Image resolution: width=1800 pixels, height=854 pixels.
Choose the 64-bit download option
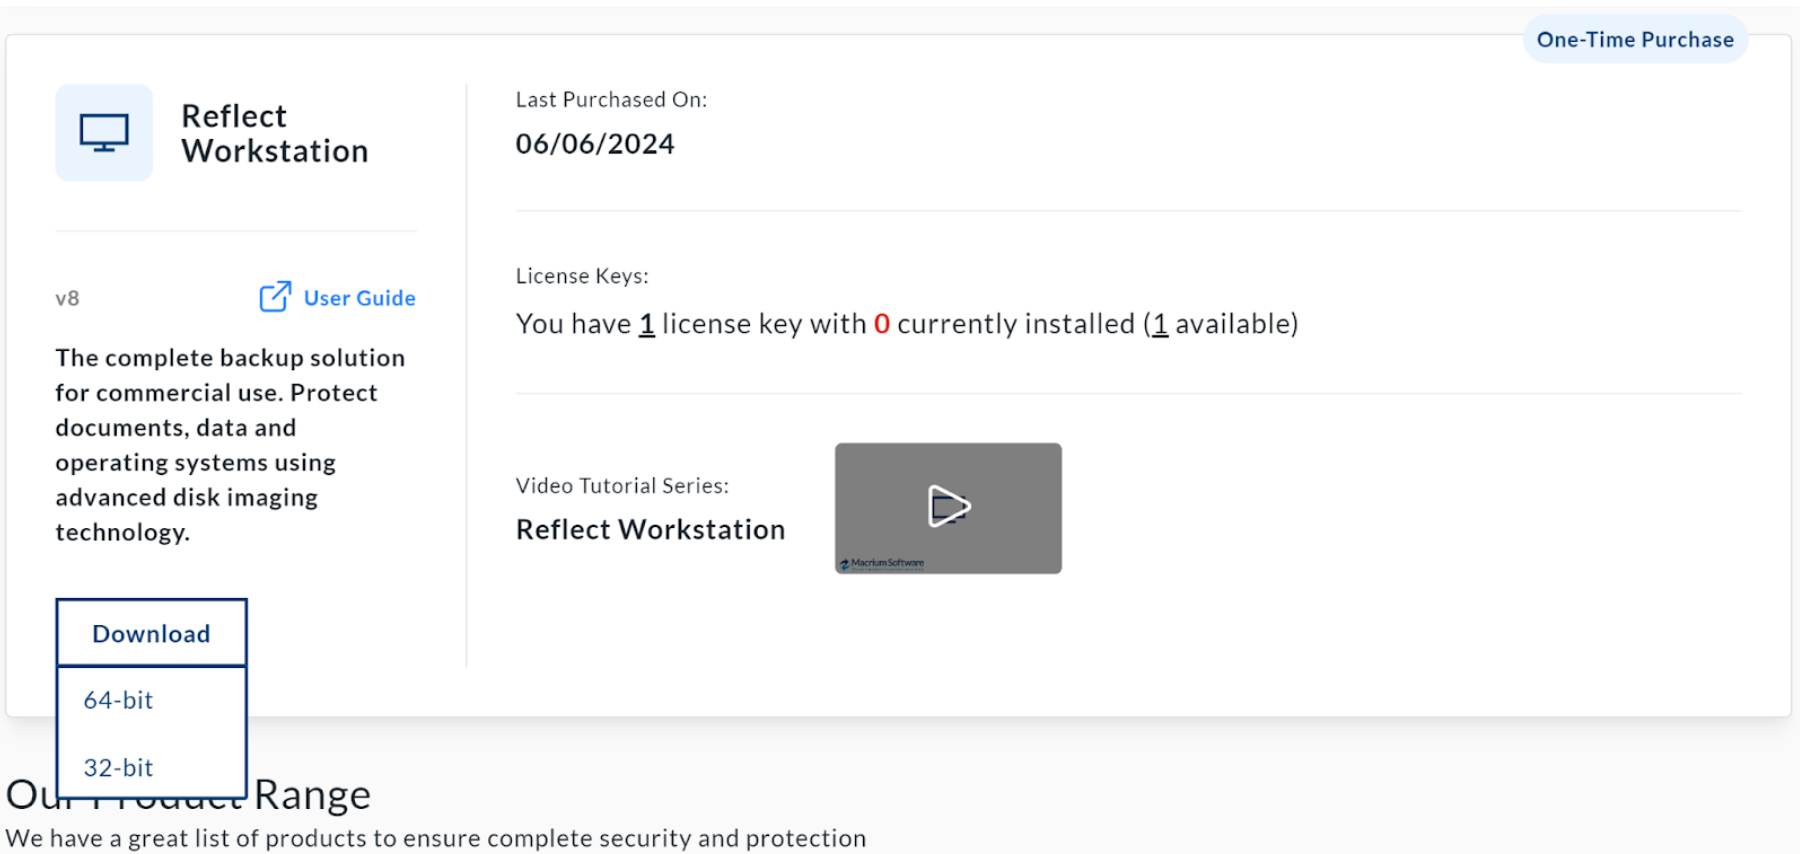pyautogui.click(x=118, y=700)
